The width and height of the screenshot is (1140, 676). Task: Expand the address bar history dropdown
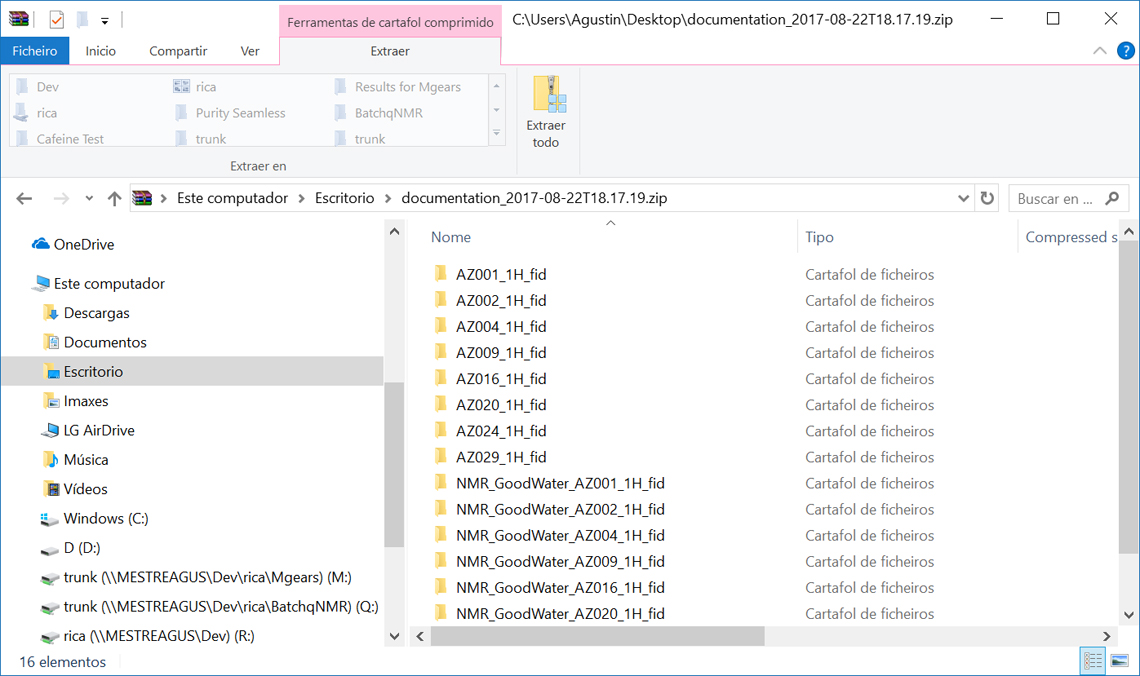click(x=964, y=198)
